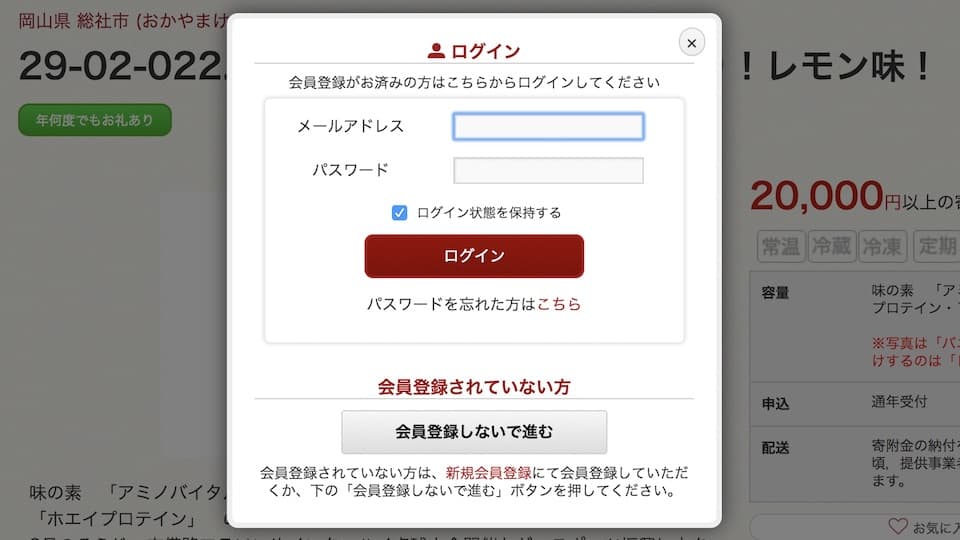960x540 pixels.
Task: Click the heart icon for お気に入り
Action: tap(898, 526)
